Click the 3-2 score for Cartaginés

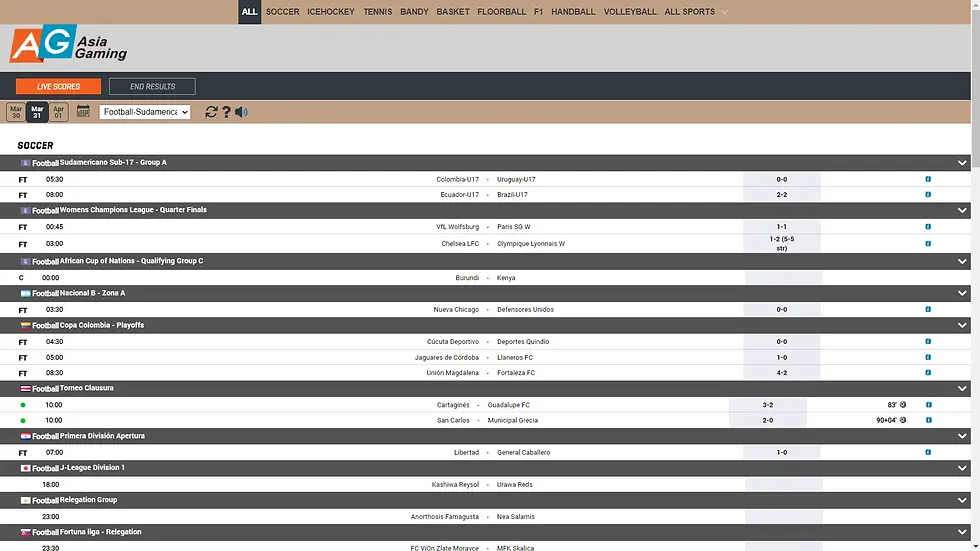[768, 405]
